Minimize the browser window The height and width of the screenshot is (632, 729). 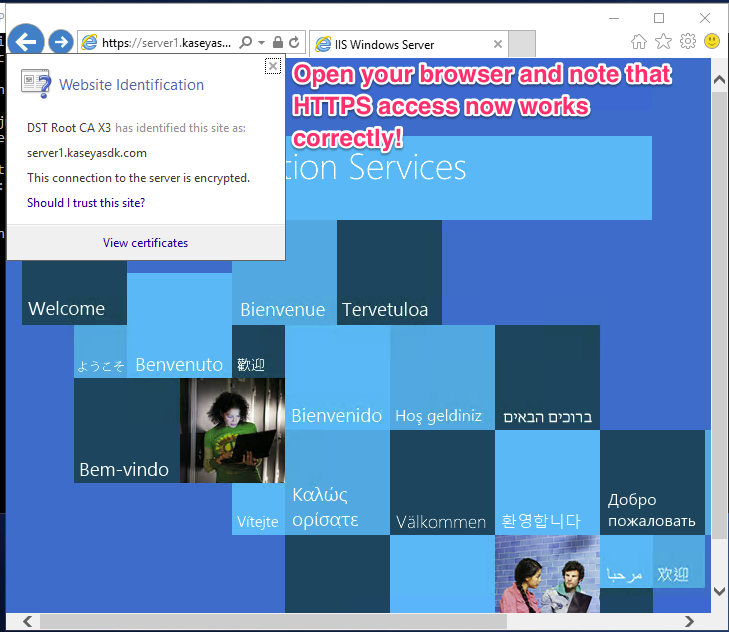[x=614, y=18]
